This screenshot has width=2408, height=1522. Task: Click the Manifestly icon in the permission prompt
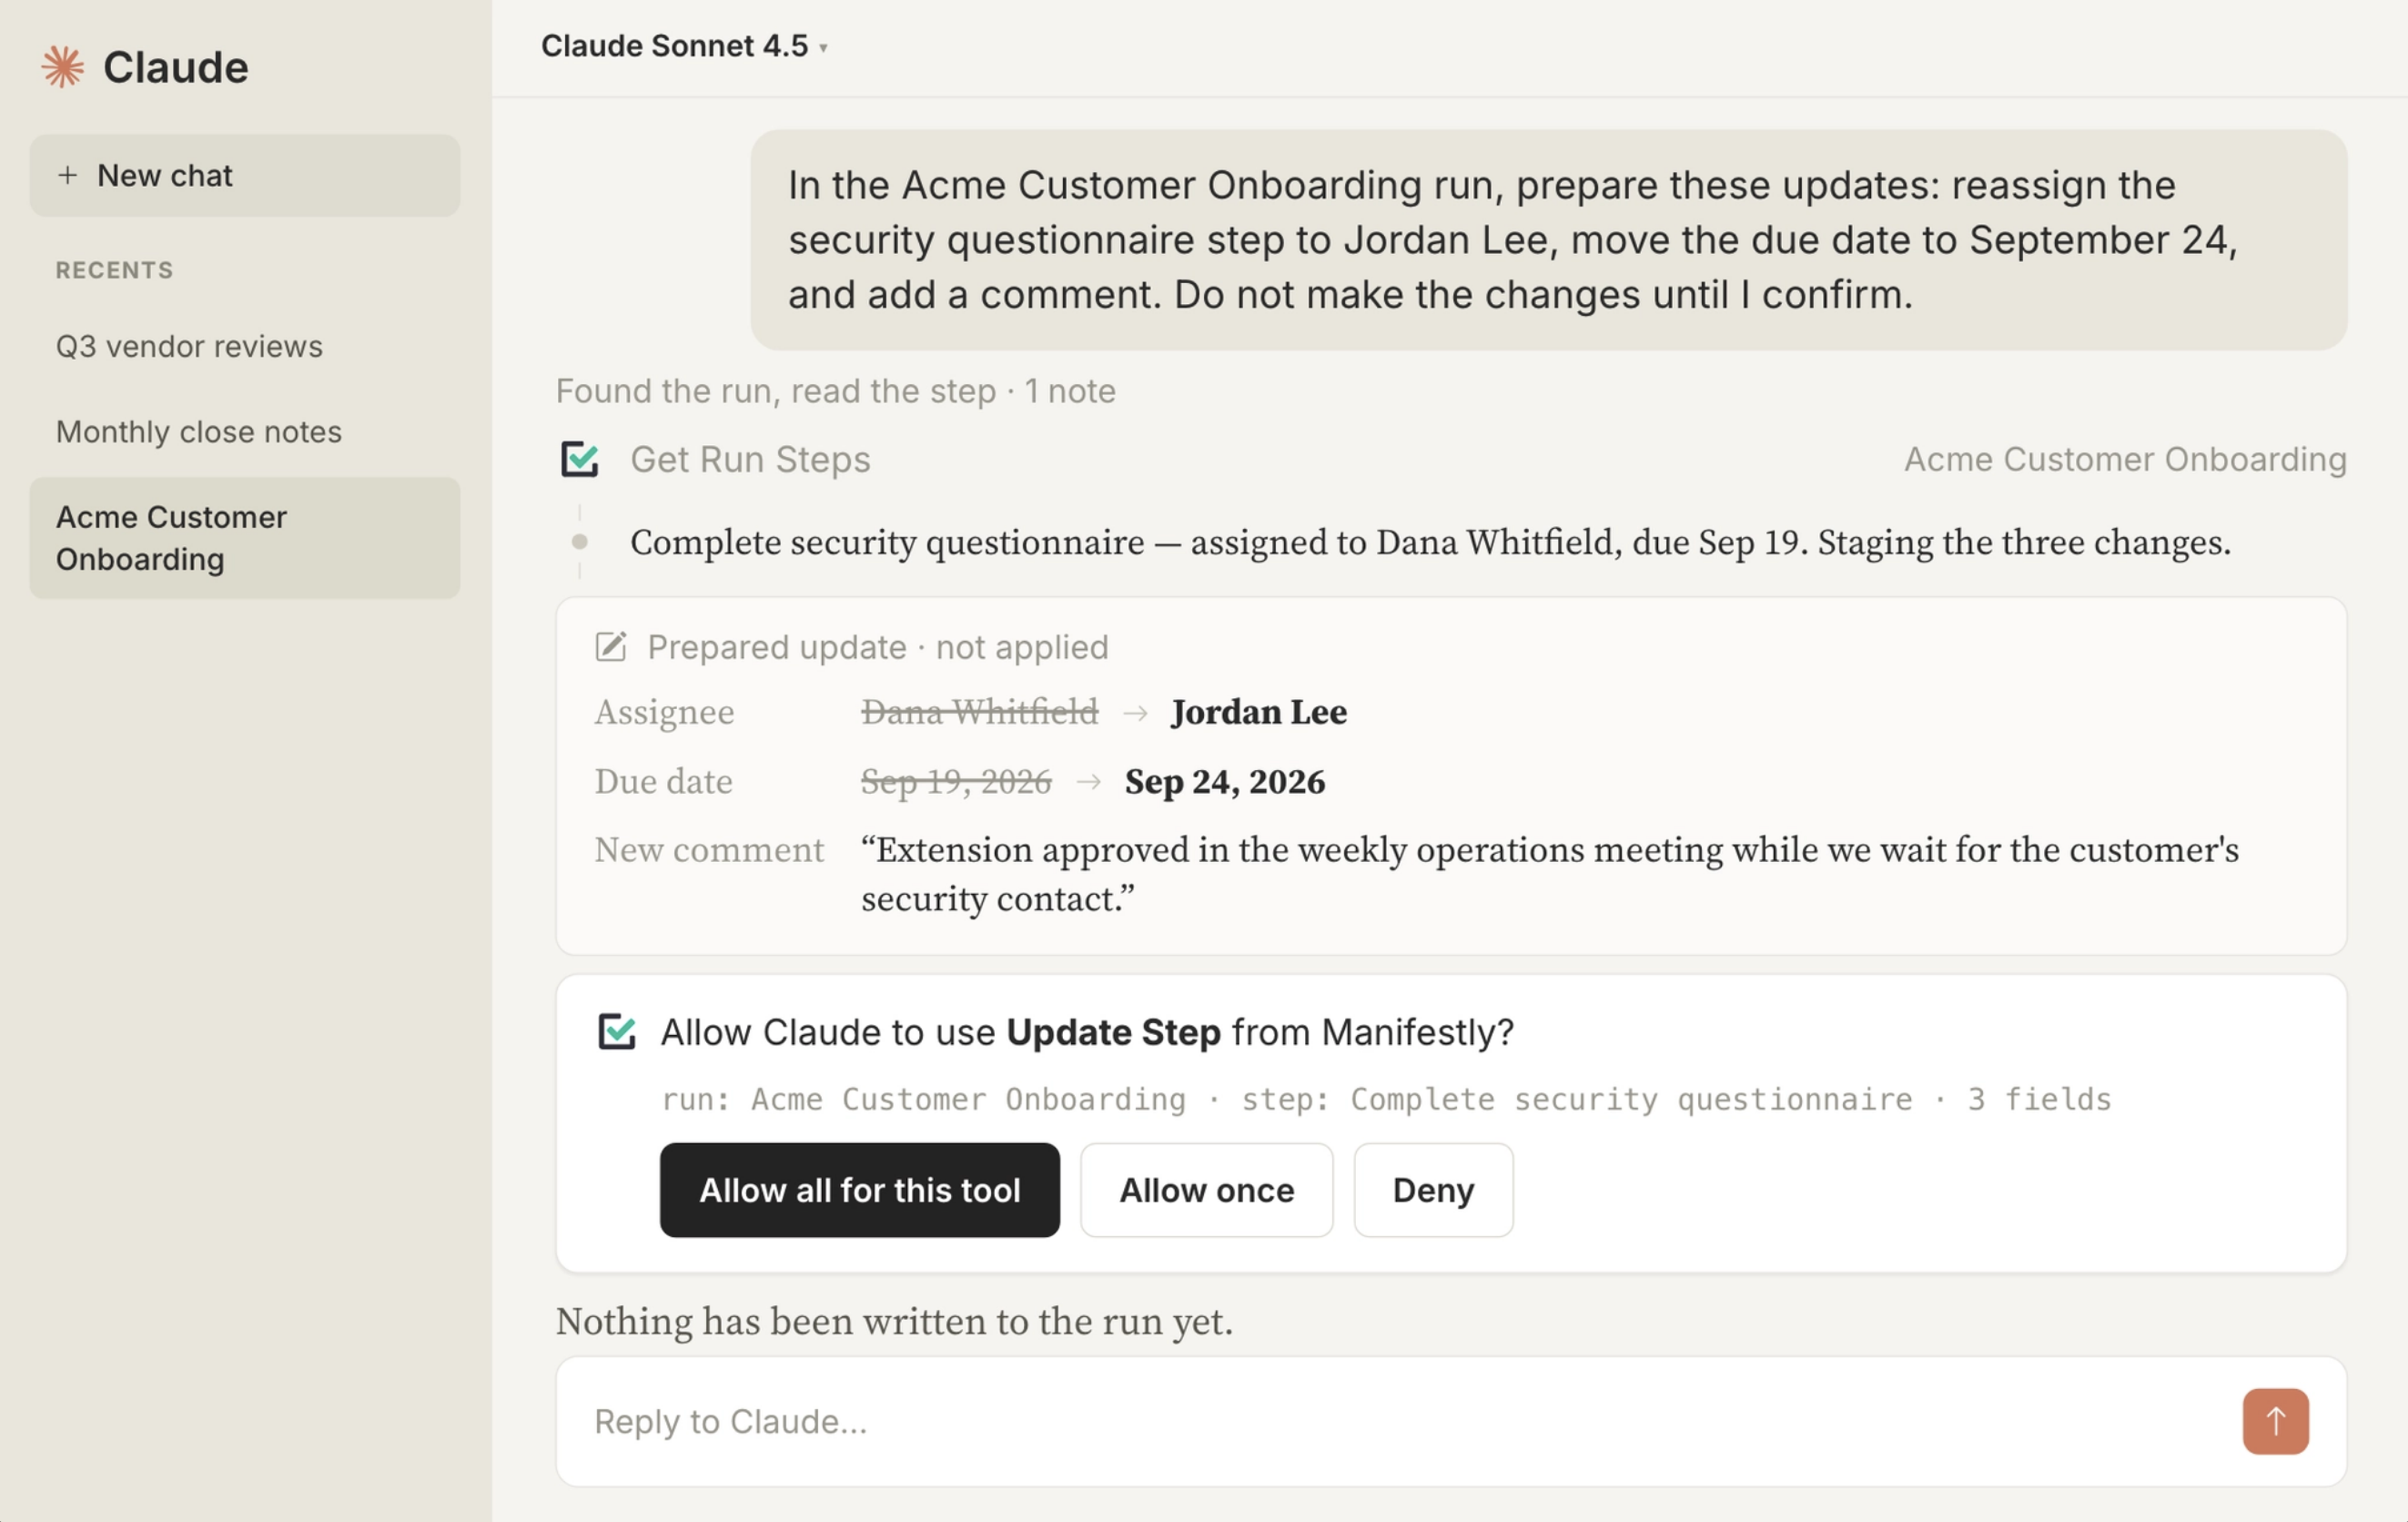click(x=616, y=1031)
